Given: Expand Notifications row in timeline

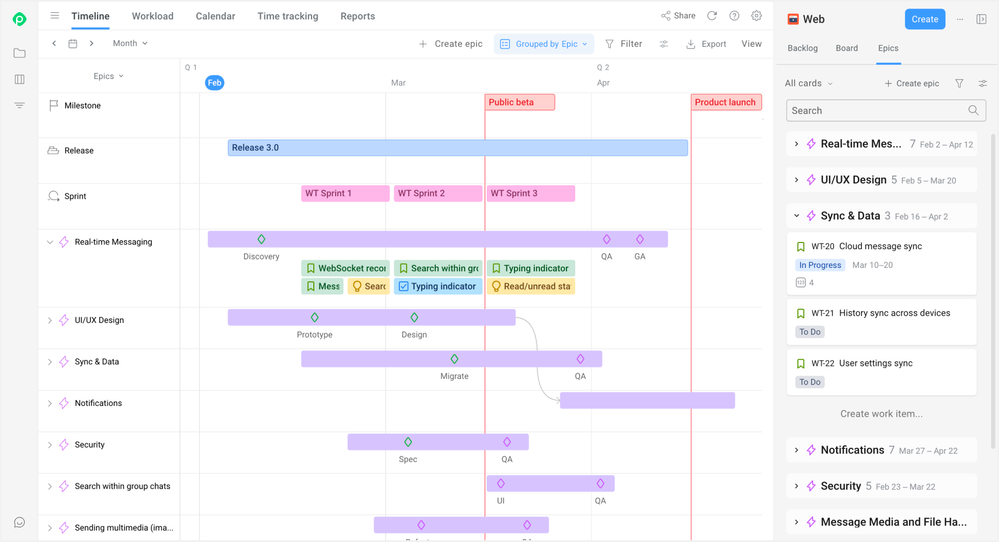Looking at the screenshot, I should click(x=50, y=403).
